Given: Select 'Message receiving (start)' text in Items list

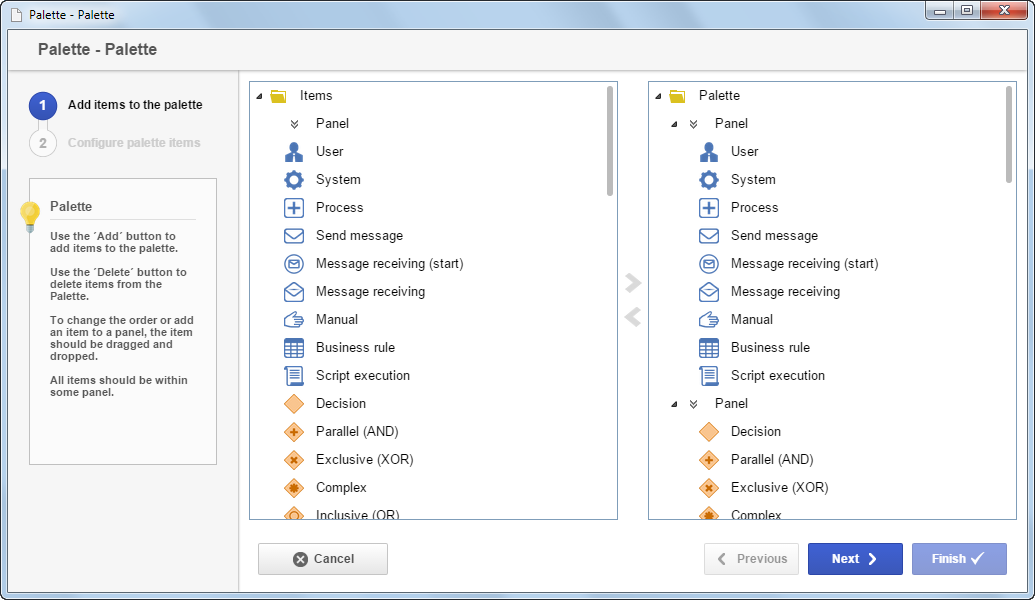Looking at the screenshot, I should click(x=389, y=263).
